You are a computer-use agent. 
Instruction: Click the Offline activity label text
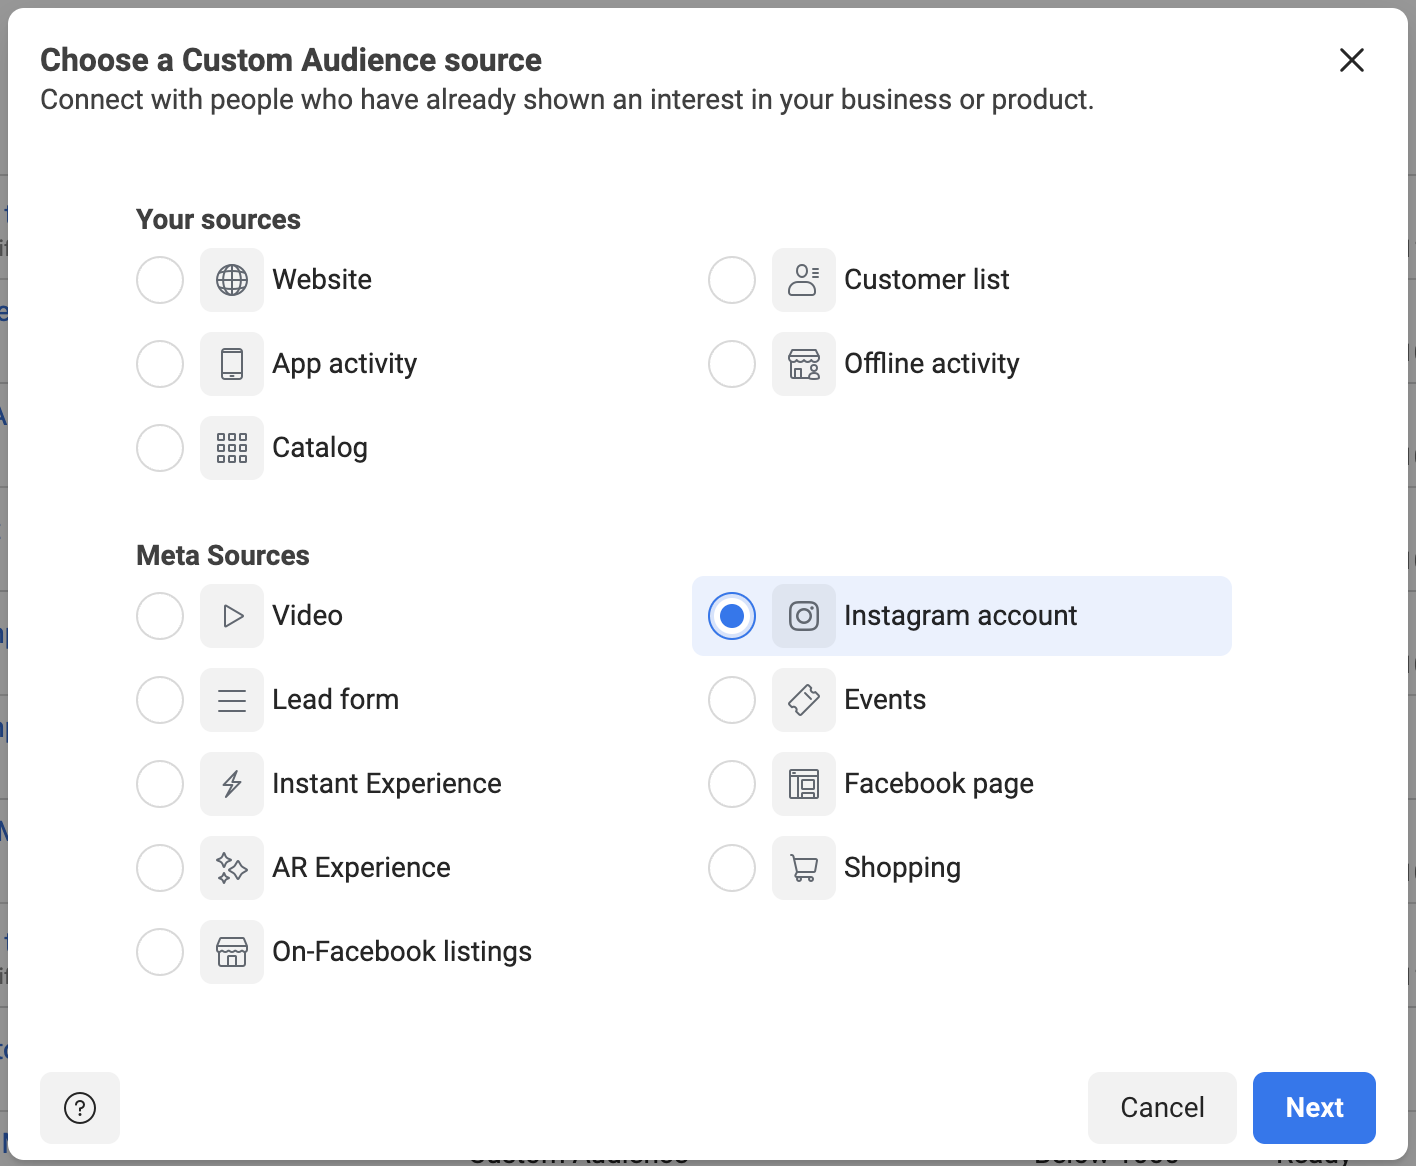coord(932,364)
